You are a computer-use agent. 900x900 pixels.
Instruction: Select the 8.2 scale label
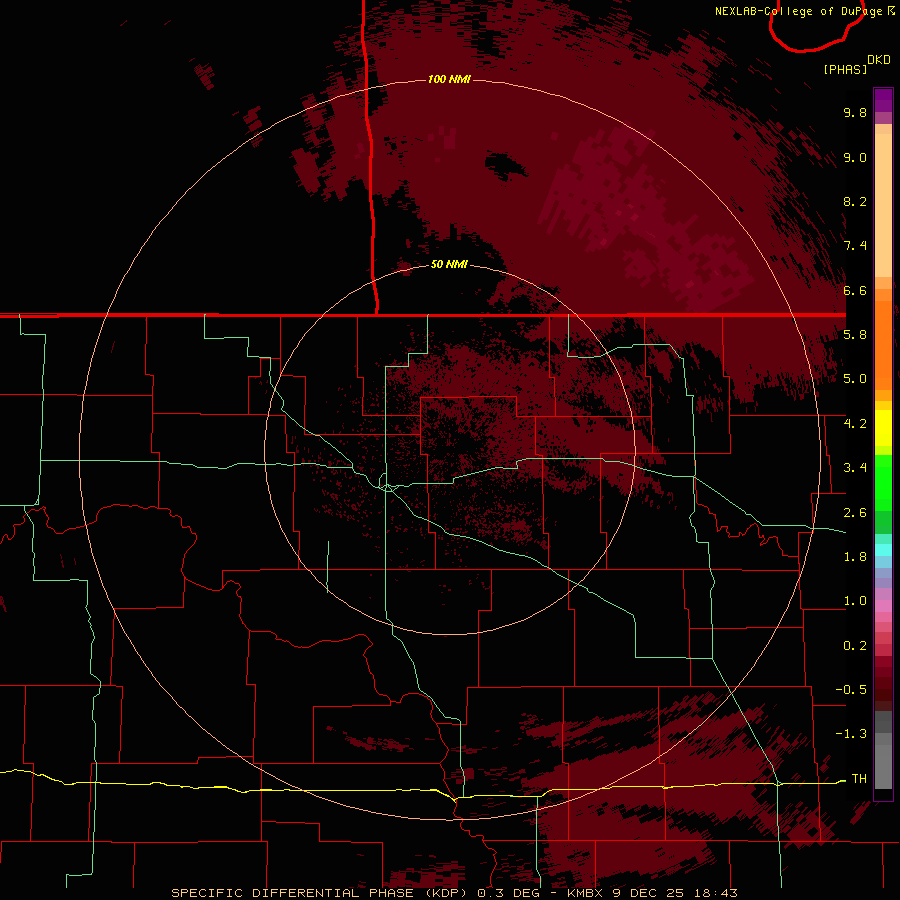pos(855,201)
